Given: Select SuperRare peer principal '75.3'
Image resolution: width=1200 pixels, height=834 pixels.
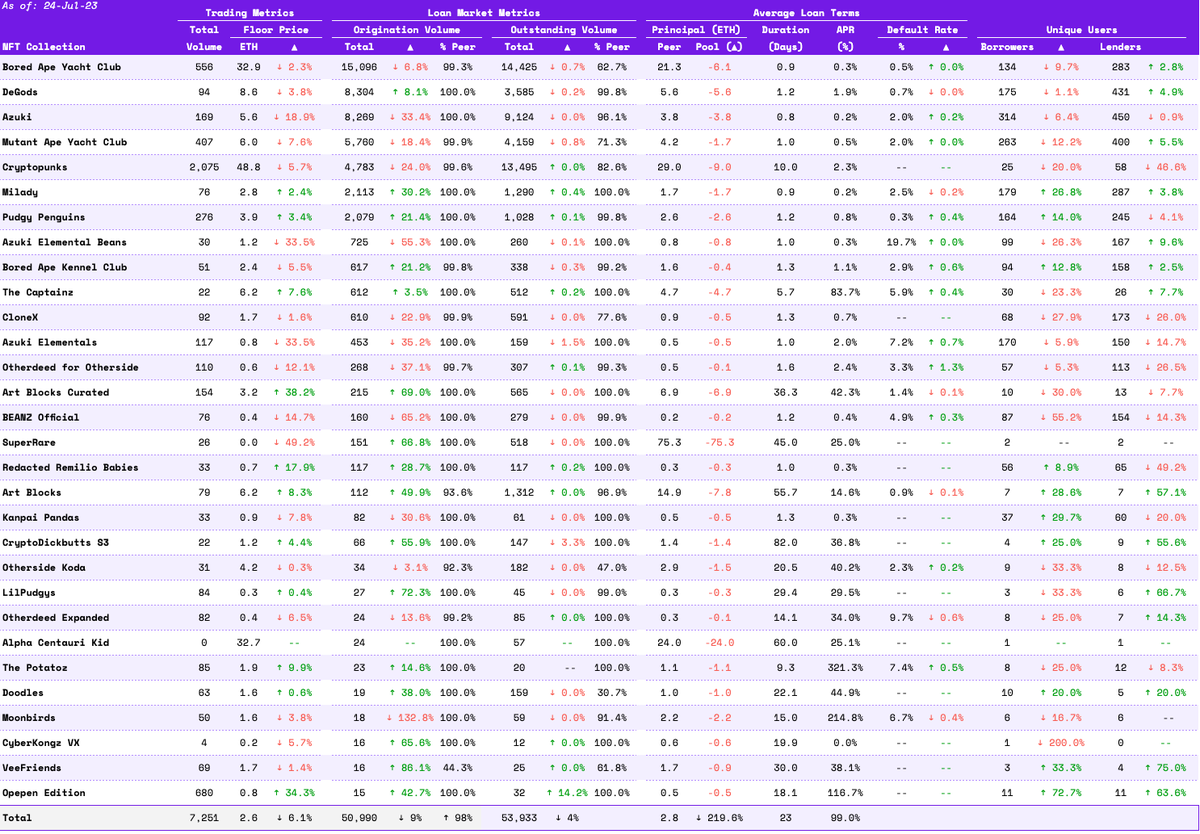Looking at the screenshot, I should coord(670,442).
